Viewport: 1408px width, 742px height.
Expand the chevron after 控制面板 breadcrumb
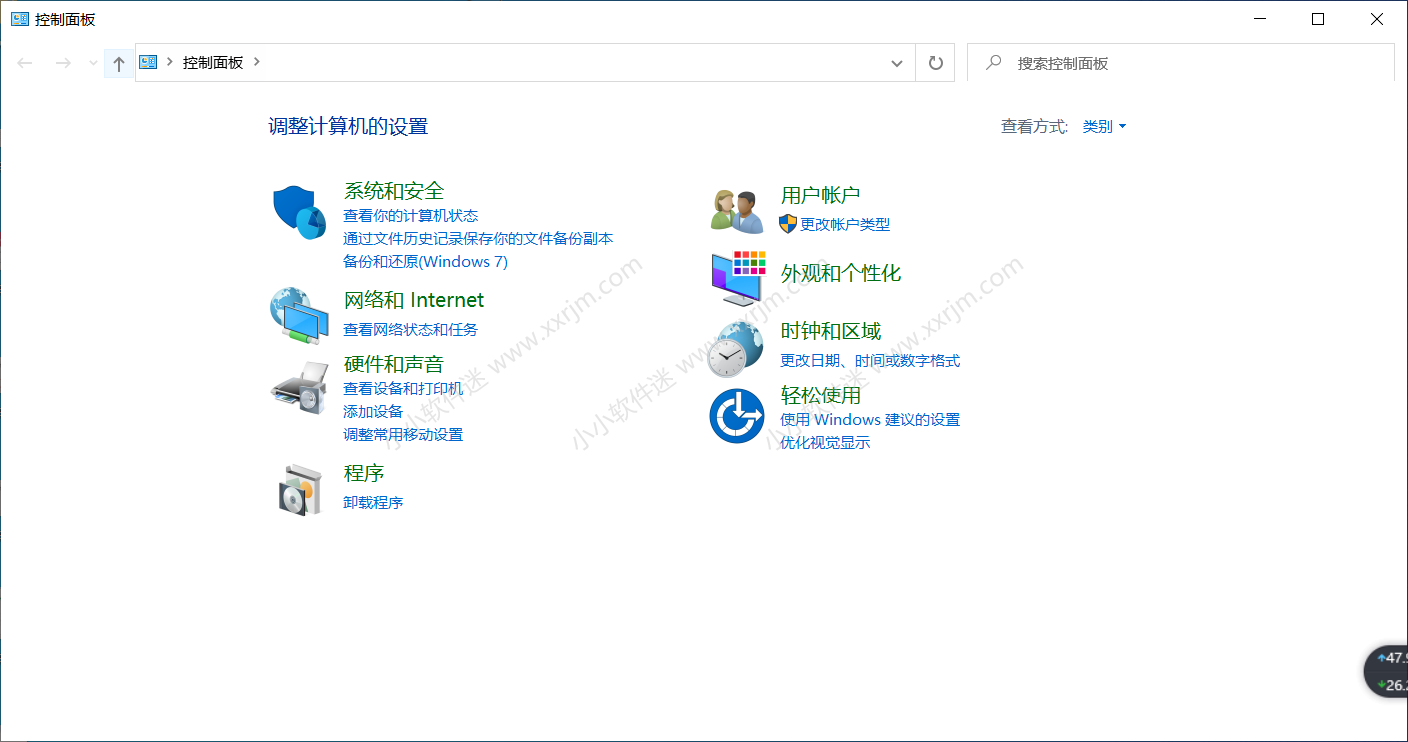pyautogui.click(x=257, y=62)
